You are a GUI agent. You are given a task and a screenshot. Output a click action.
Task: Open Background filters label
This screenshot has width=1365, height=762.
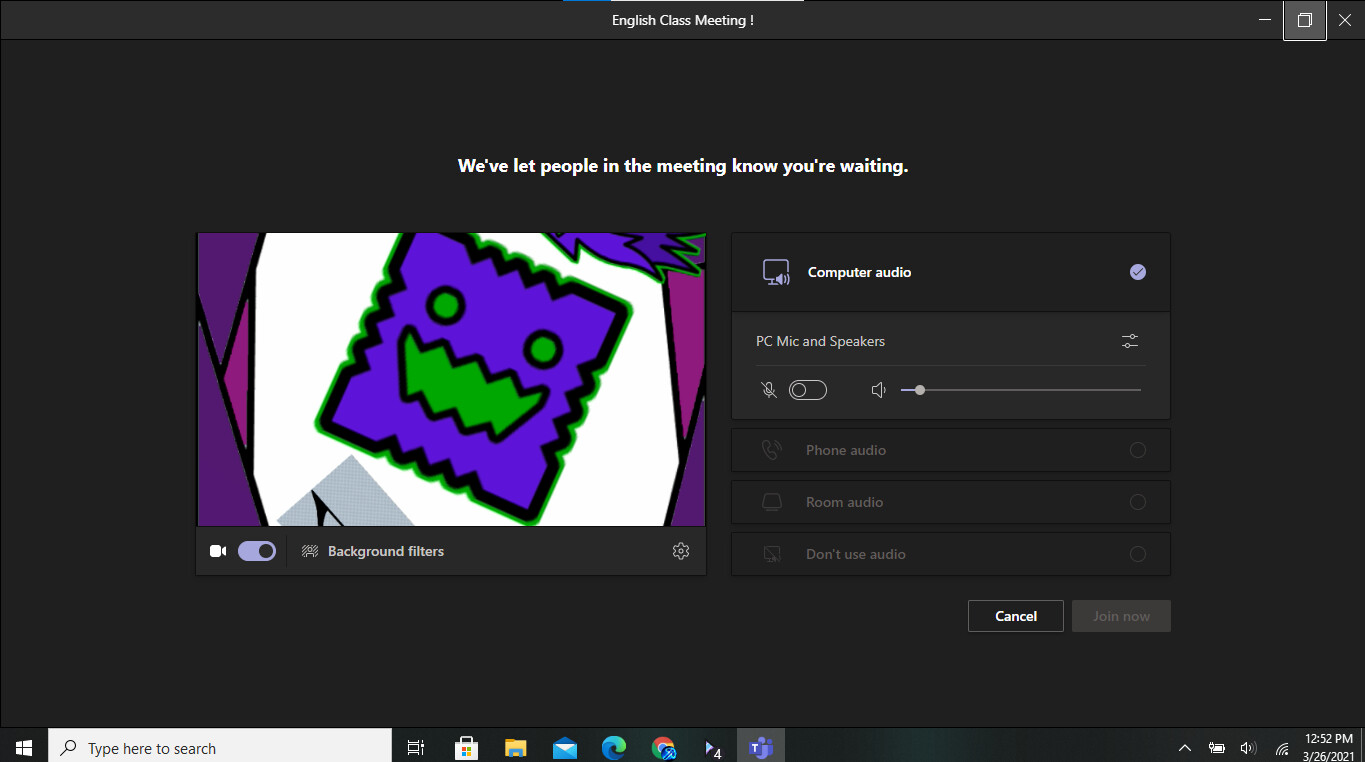pyautogui.click(x=386, y=551)
